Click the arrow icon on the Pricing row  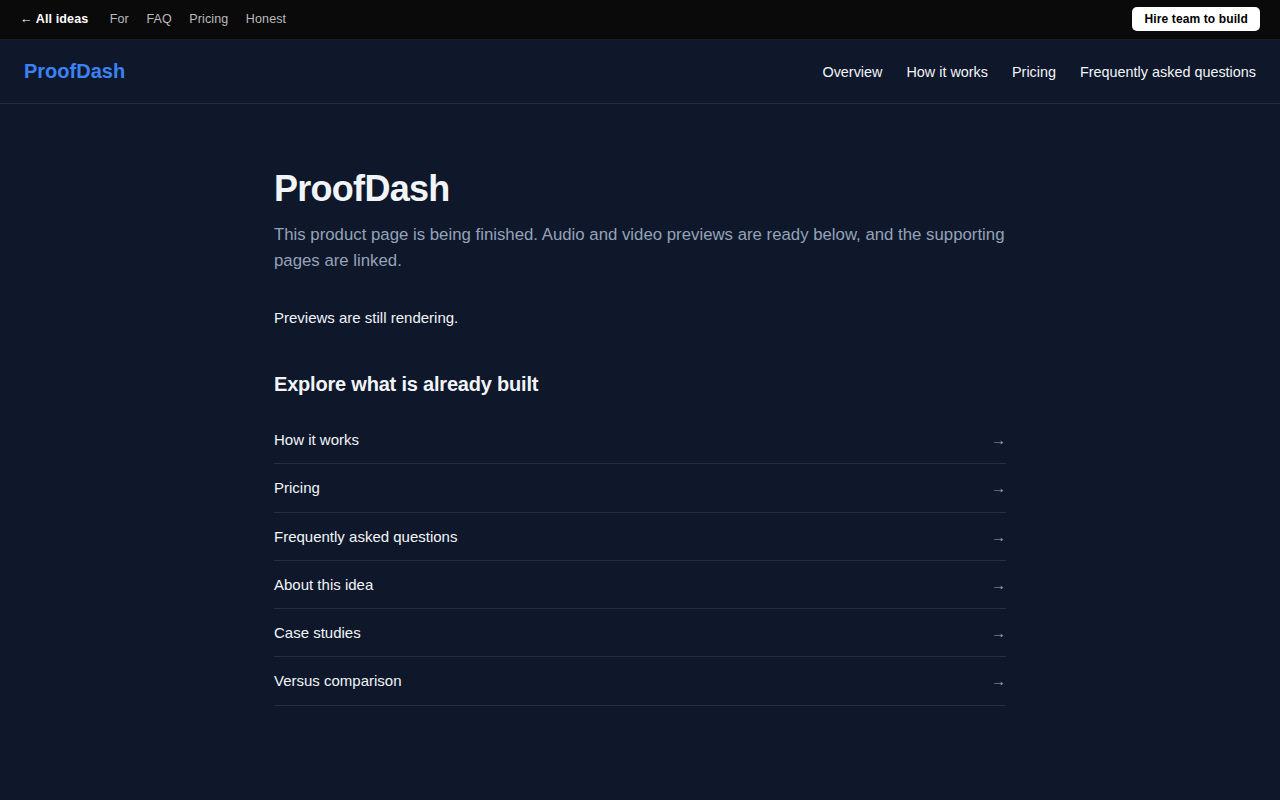point(998,489)
